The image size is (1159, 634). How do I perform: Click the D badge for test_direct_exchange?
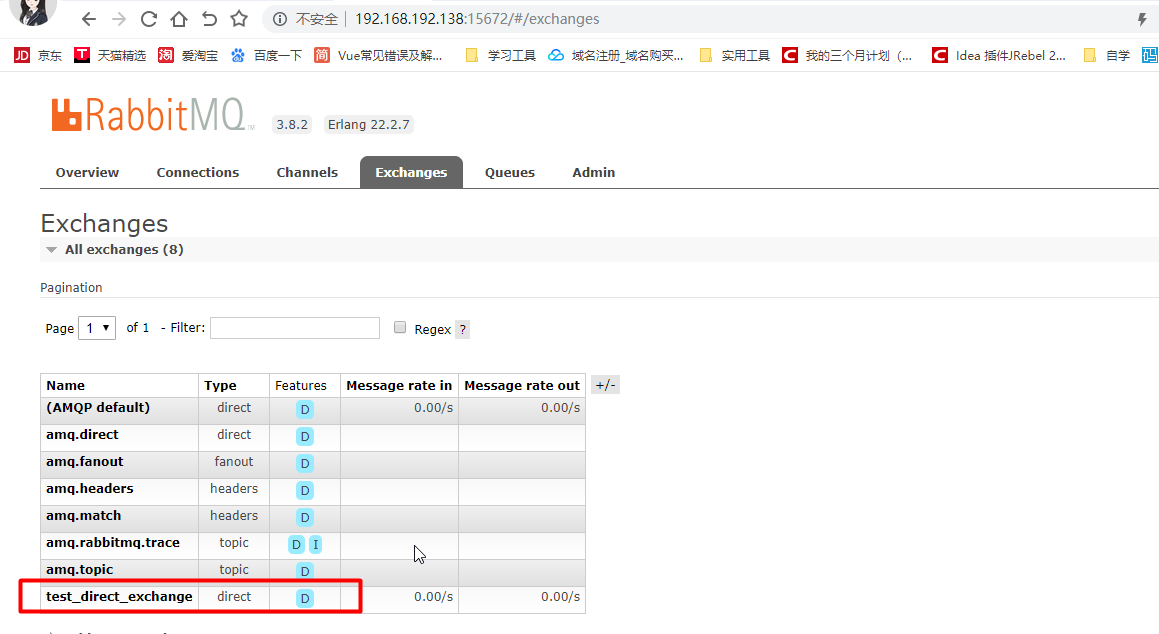point(305,599)
